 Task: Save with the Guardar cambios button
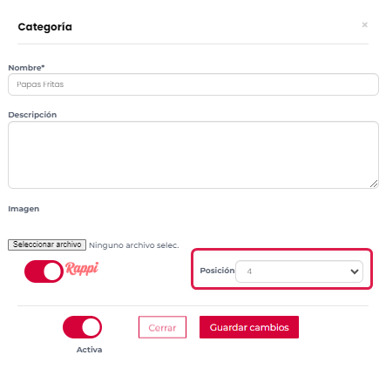pos(249,327)
